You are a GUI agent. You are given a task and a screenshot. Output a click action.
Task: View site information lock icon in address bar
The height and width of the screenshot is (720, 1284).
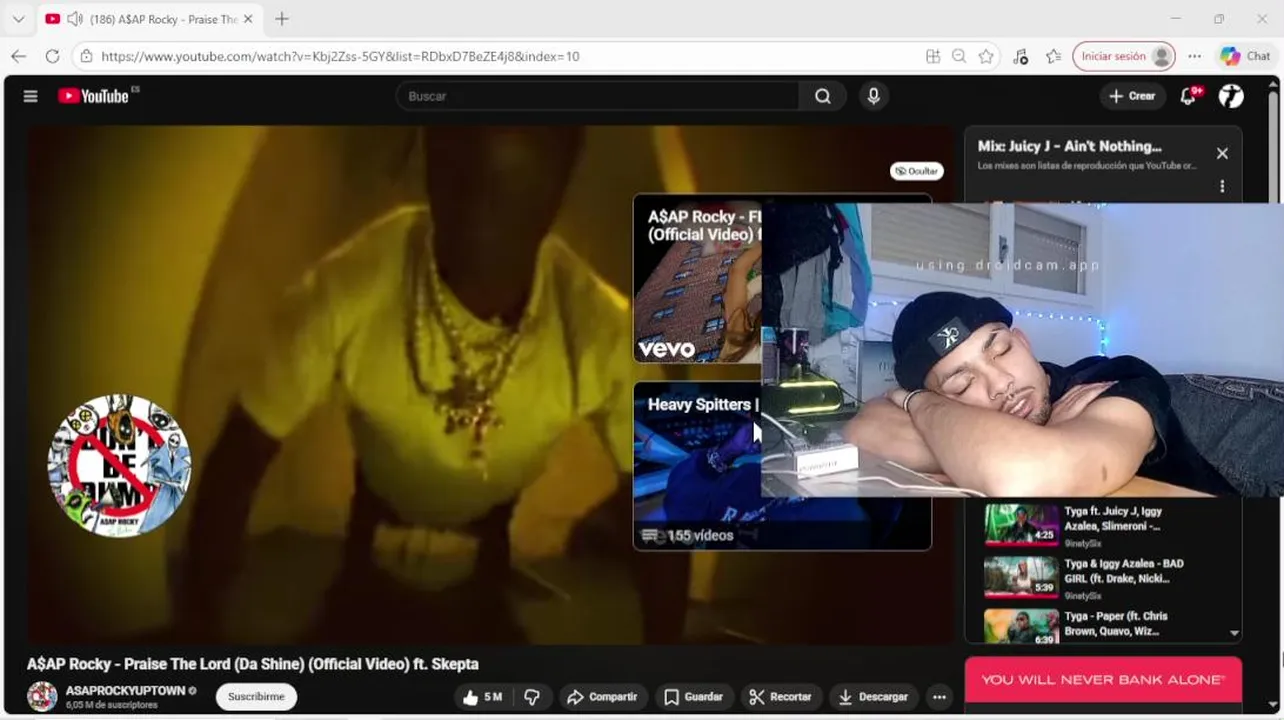point(87,56)
